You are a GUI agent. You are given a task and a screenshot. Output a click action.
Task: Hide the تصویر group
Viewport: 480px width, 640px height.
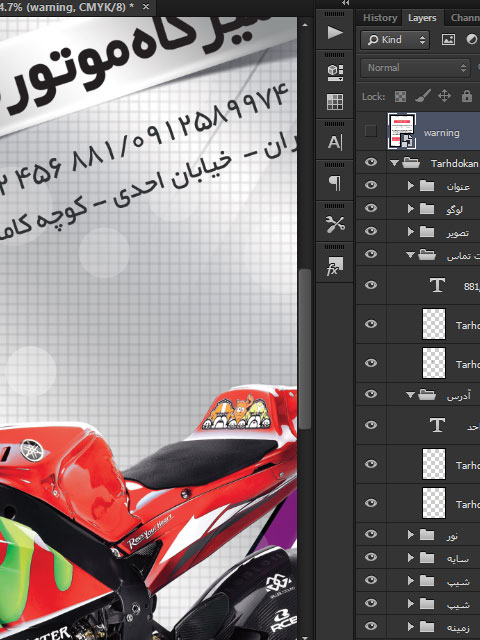371,231
